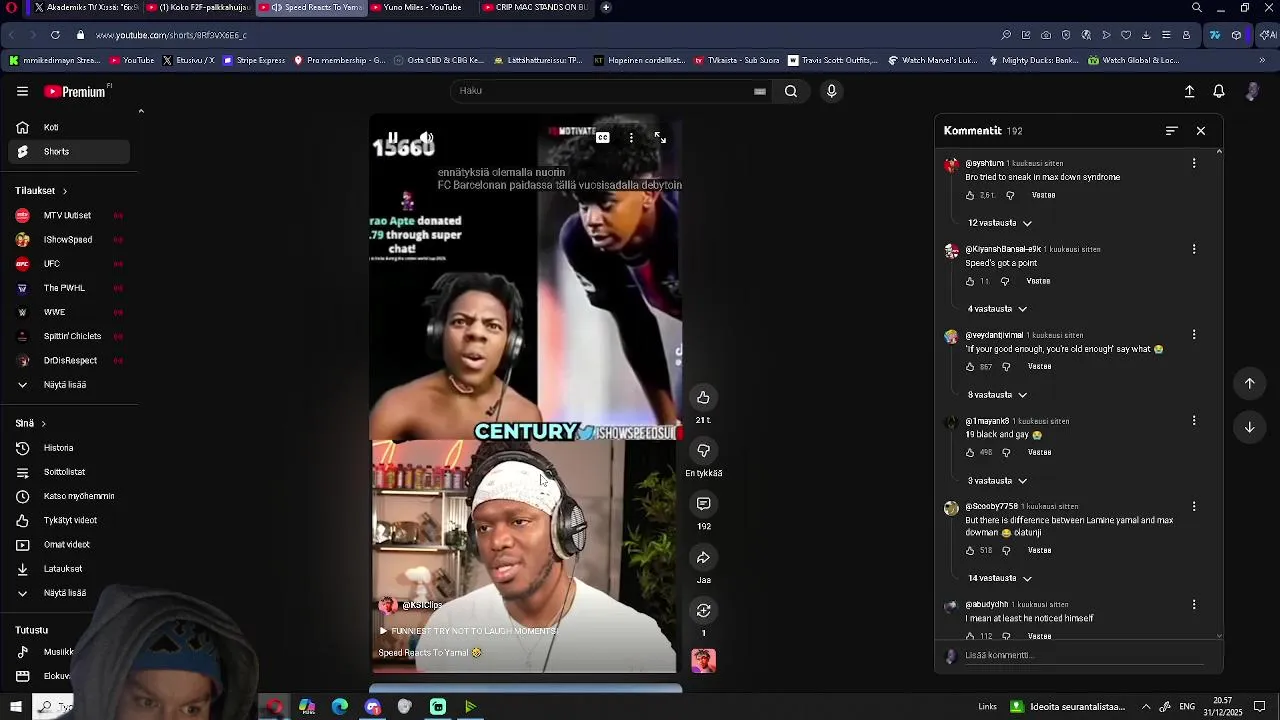Like the comment by @Scooby7758
The width and height of the screenshot is (1280, 720).
(x=970, y=551)
